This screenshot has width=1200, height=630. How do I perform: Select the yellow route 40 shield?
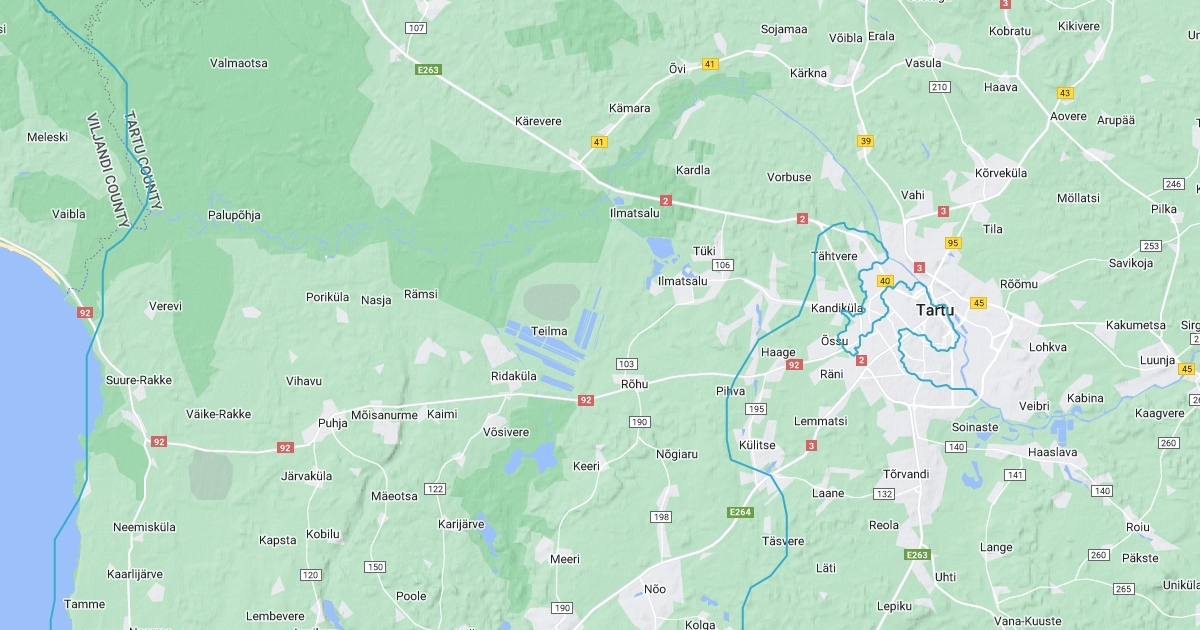coord(885,281)
